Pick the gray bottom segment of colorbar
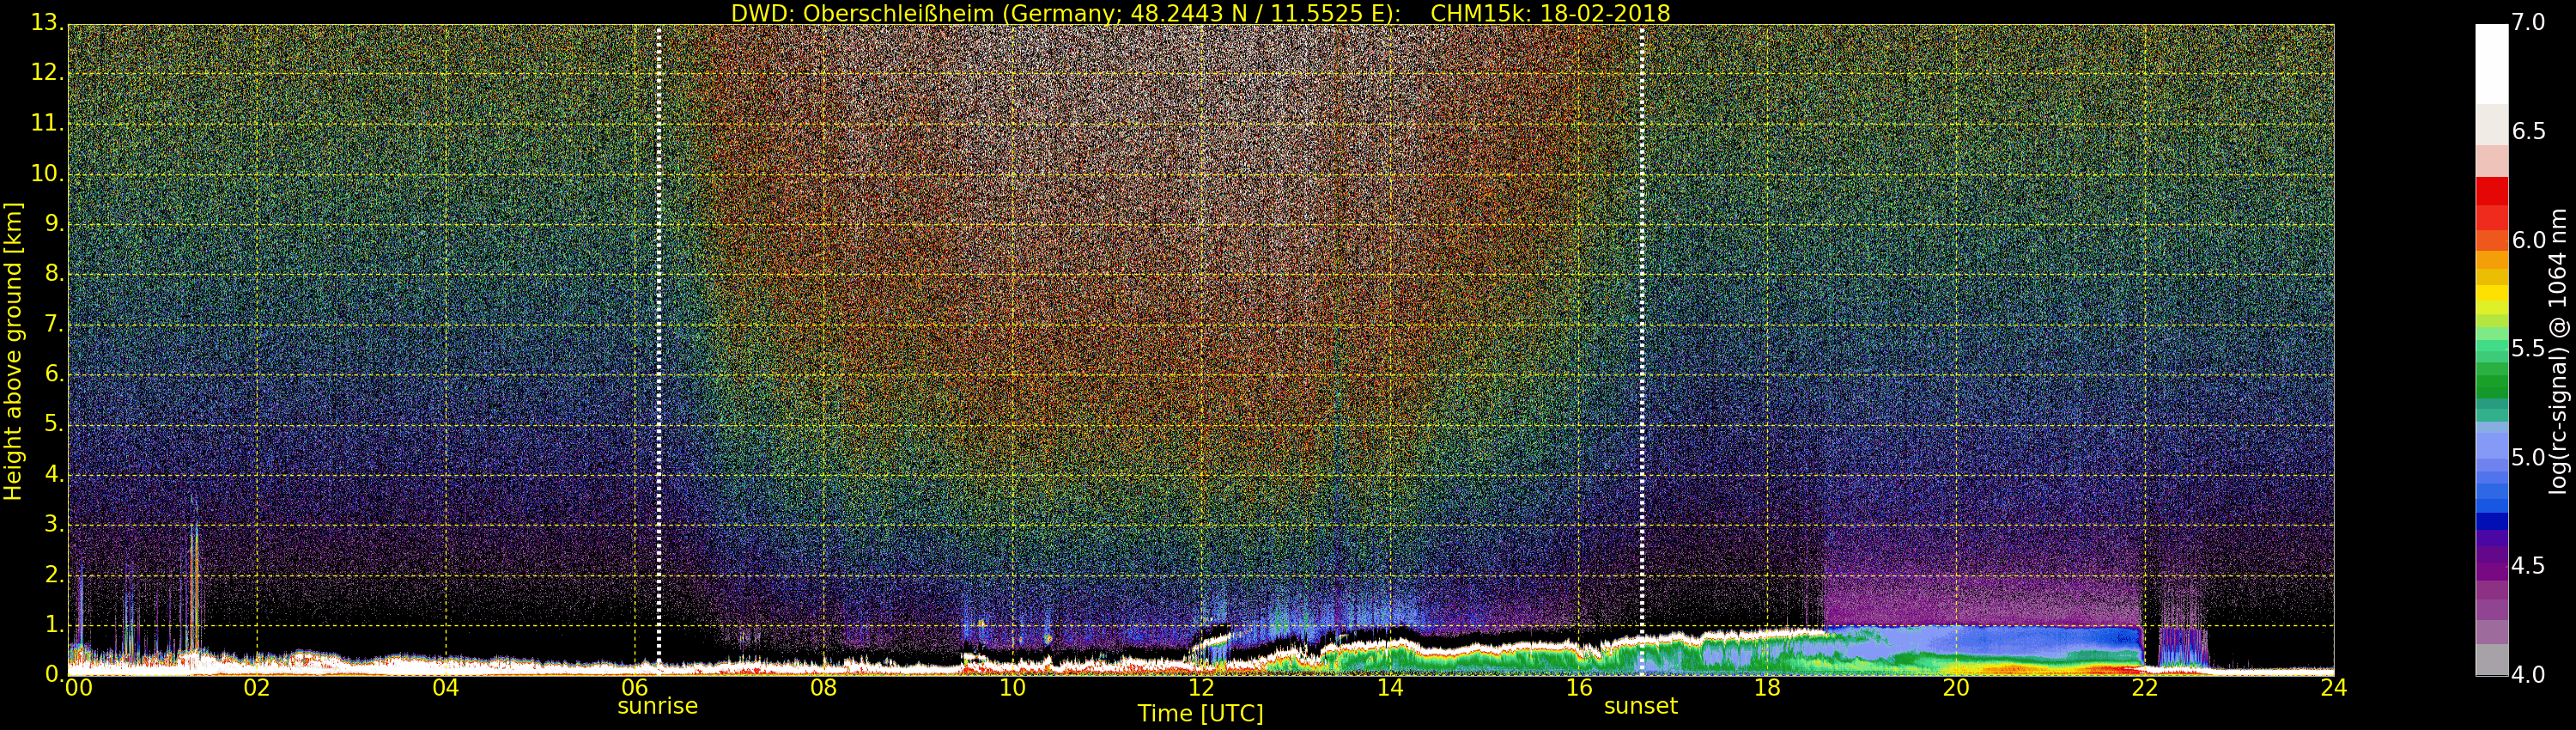The width and height of the screenshot is (2576, 730). point(2491,660)
